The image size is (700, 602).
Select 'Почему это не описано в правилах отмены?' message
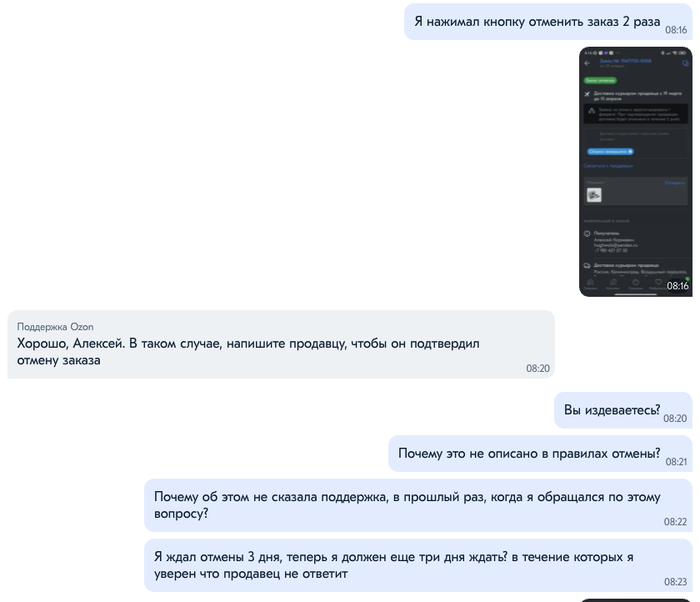[540, 453]
